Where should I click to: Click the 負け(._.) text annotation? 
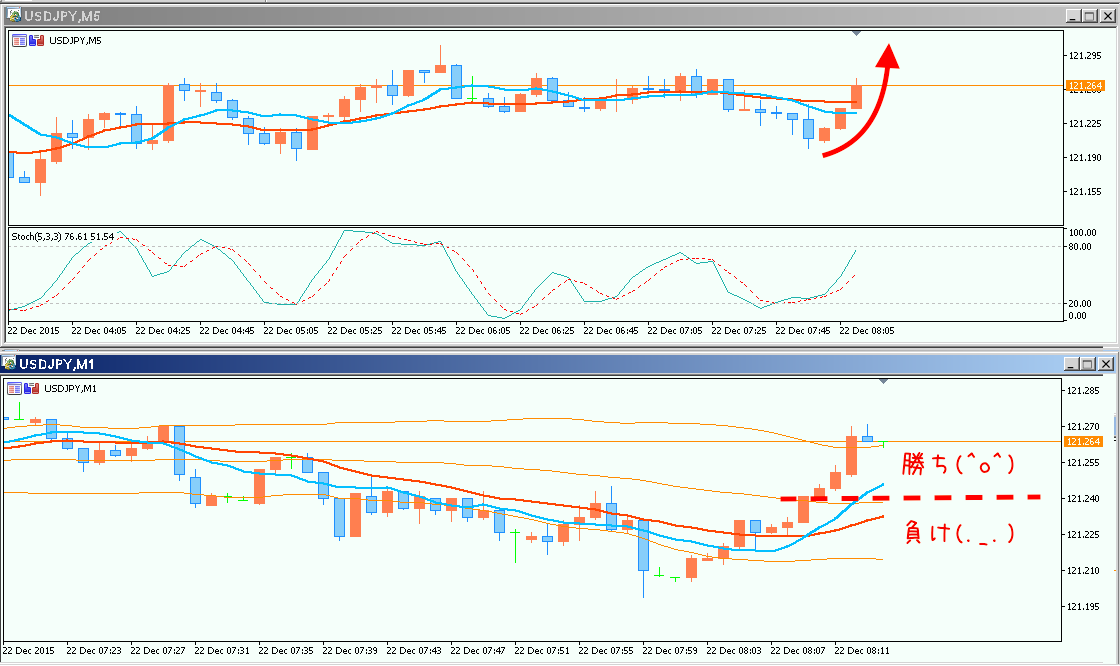958,533
